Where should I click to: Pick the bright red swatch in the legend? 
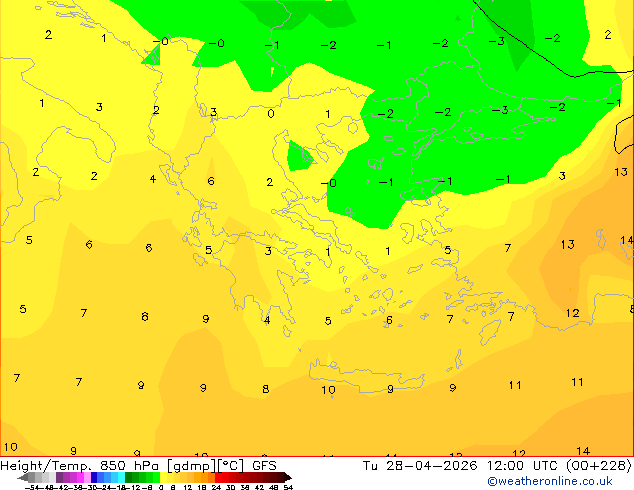point(218,477)
